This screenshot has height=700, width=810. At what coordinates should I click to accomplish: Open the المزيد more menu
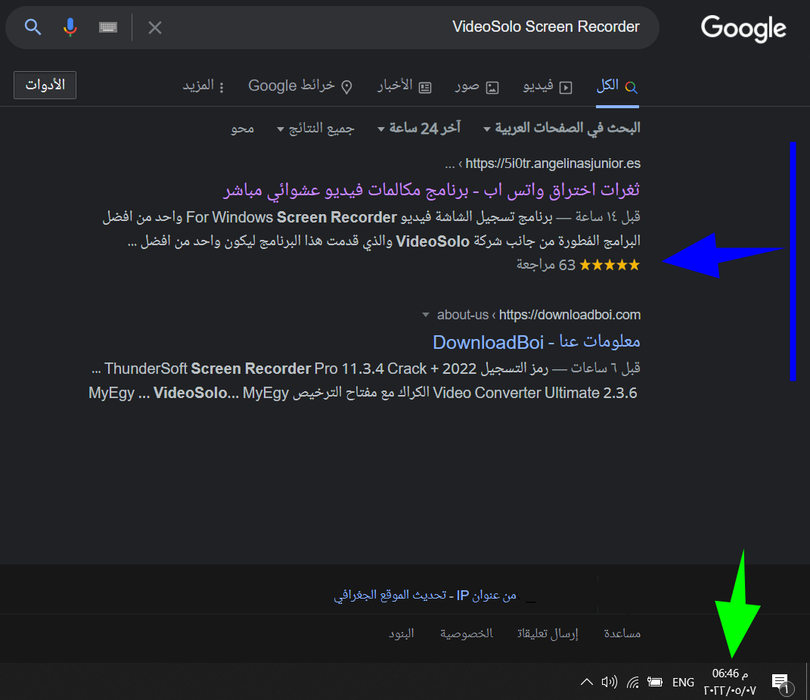tap(203, 86)
